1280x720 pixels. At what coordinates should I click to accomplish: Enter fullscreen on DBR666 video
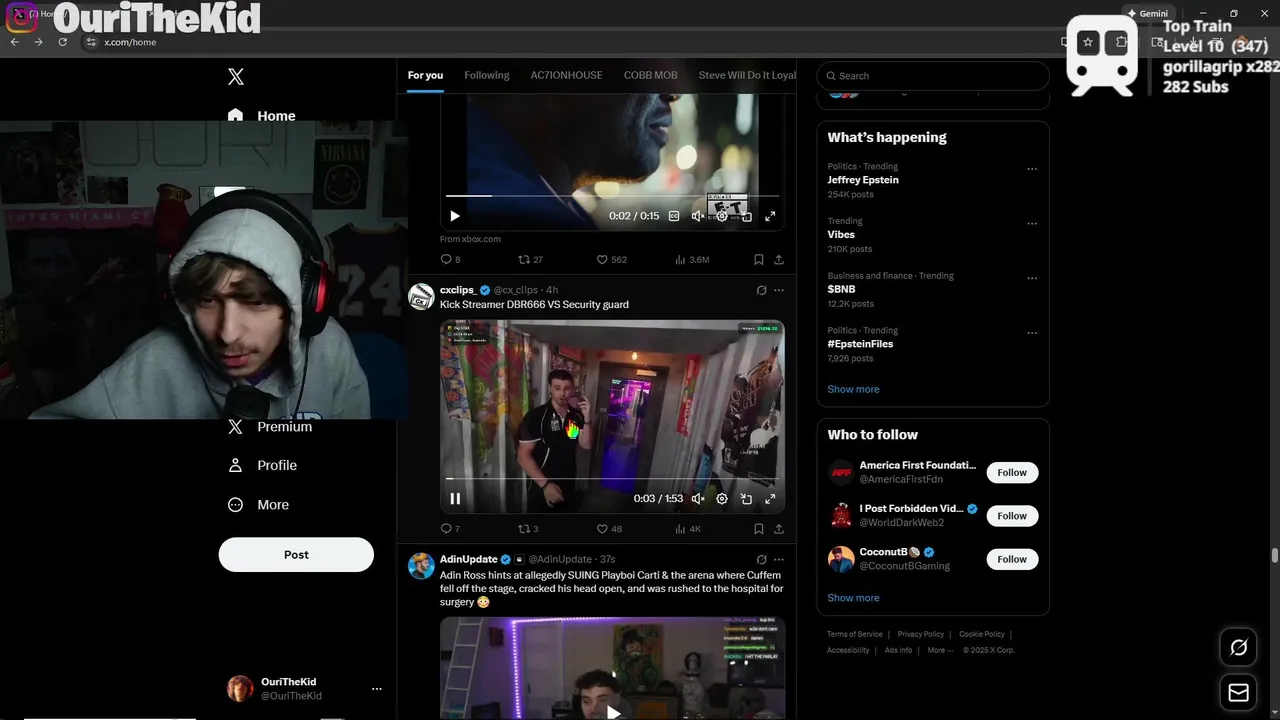pos(770,499)
